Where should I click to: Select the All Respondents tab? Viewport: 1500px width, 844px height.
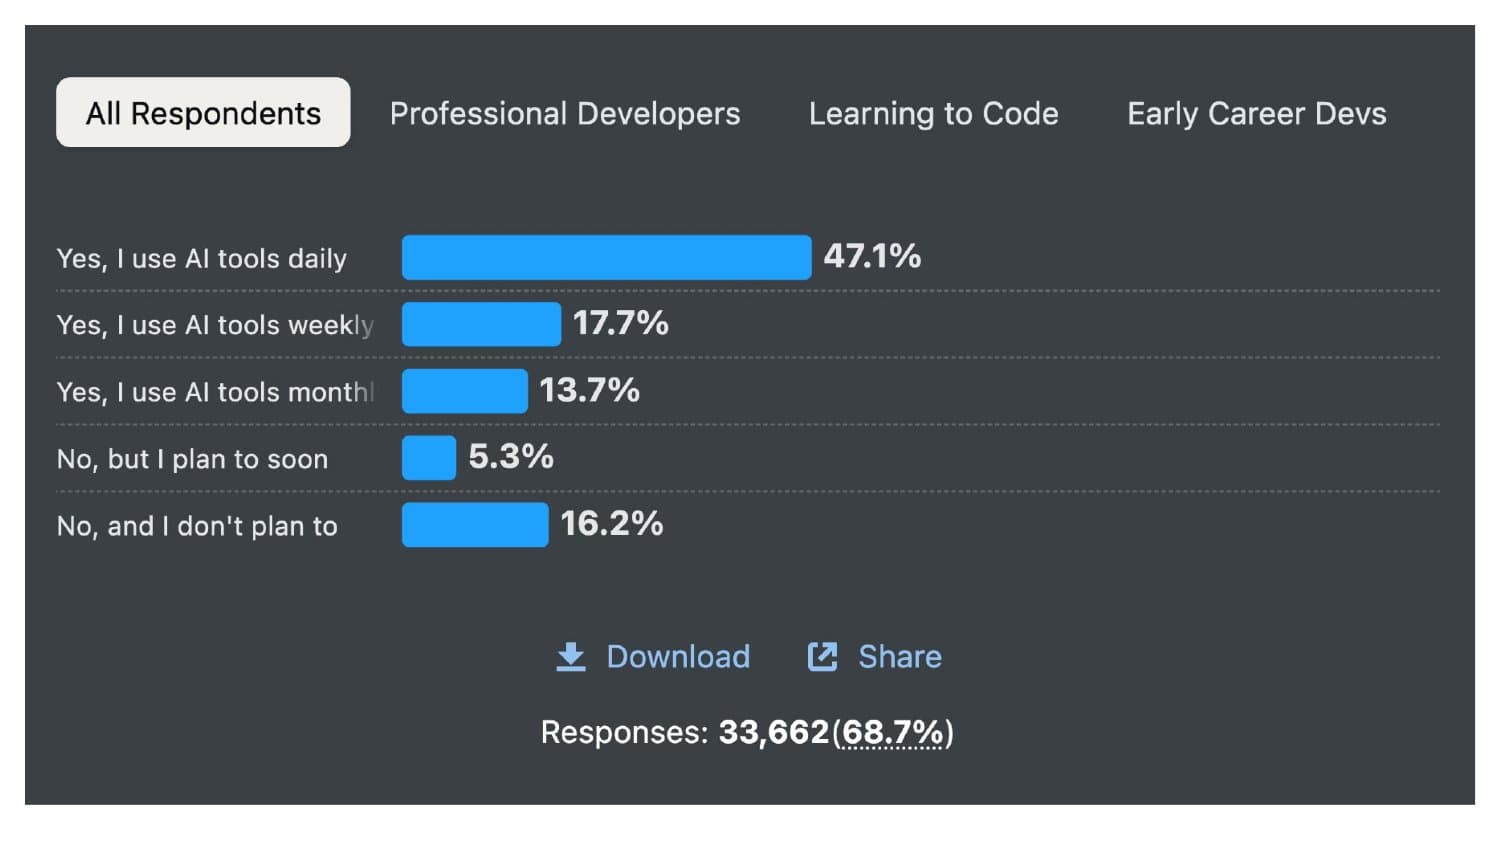coord(203,112)
